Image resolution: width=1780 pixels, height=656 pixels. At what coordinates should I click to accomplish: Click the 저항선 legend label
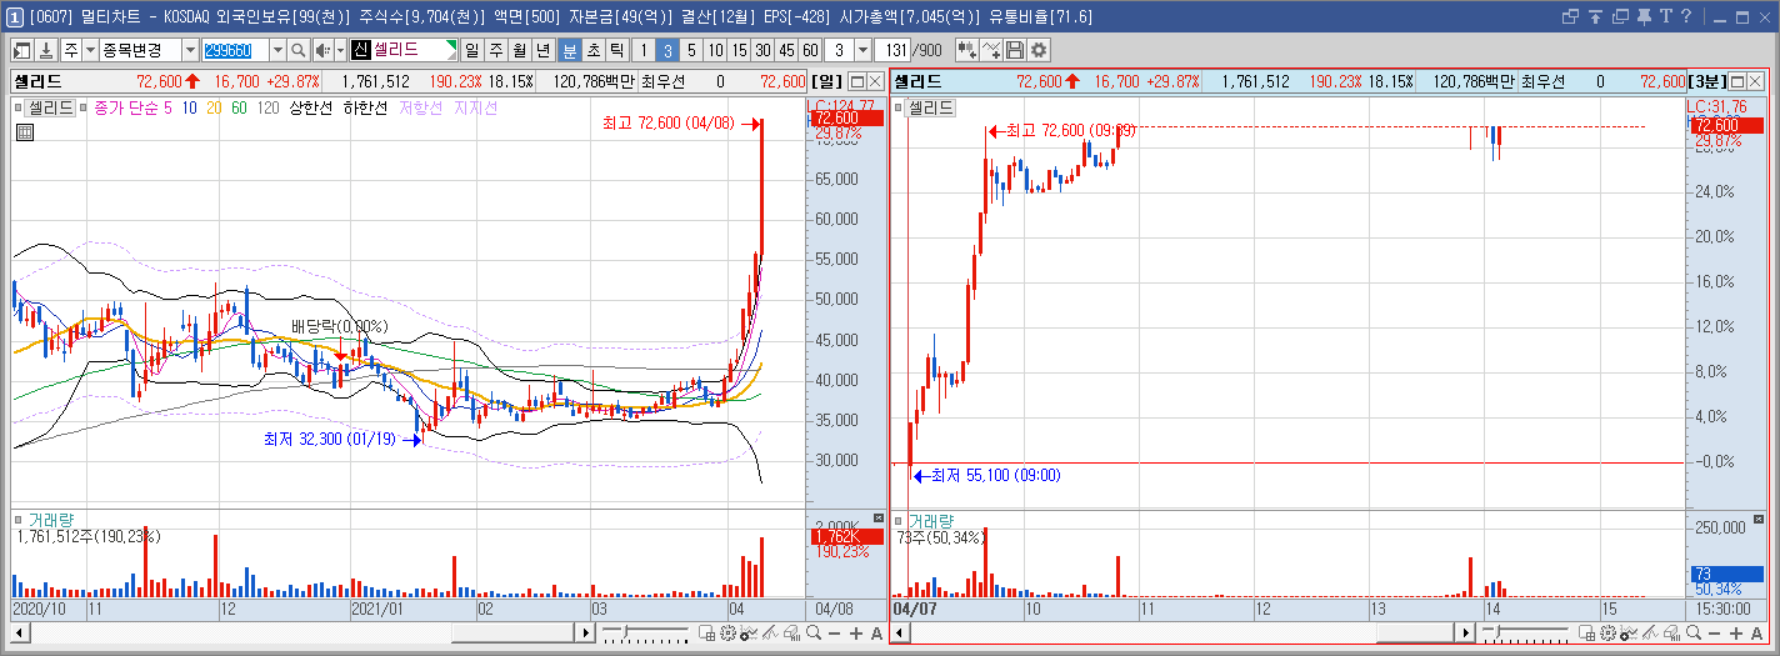[421, 108]
